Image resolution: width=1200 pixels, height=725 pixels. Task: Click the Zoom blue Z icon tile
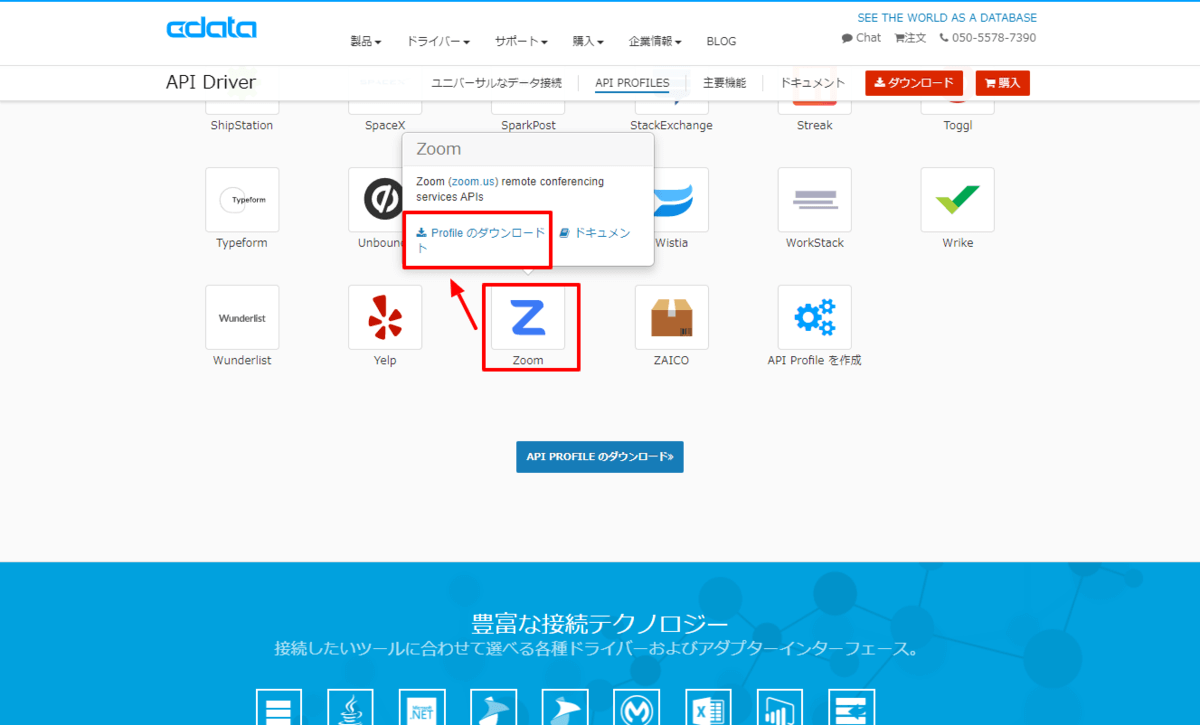(528, 317)
